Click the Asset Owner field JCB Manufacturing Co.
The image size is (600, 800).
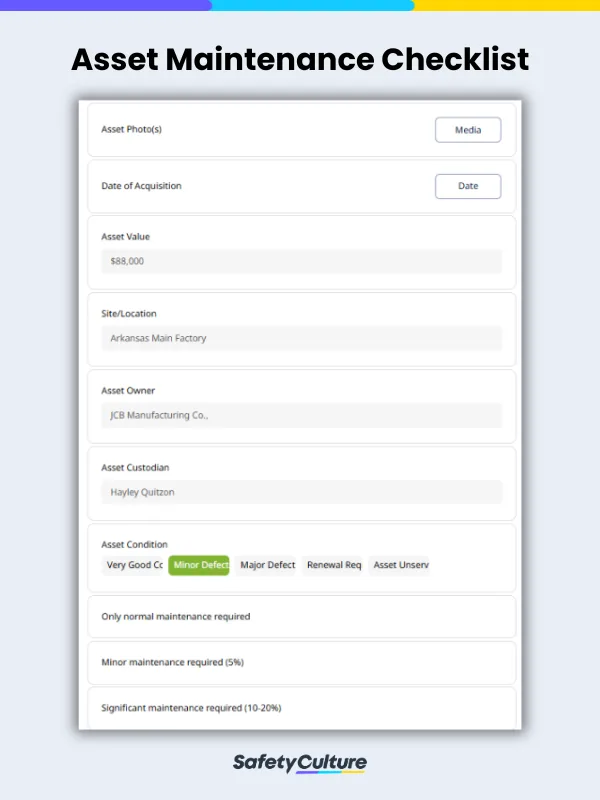301,415
